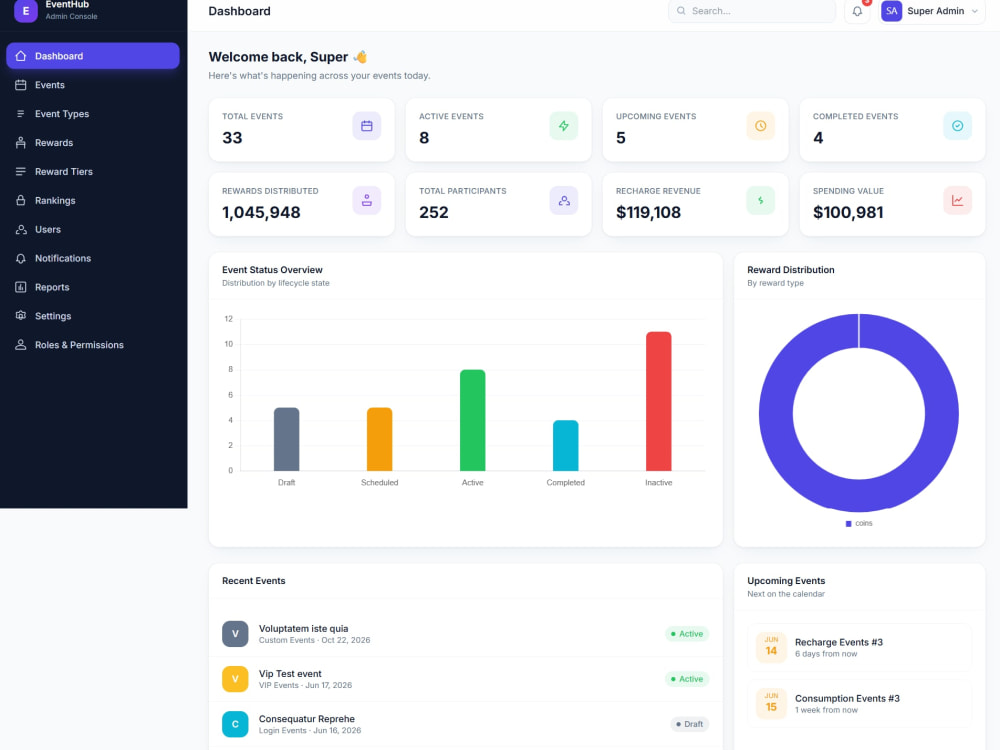This screenshot has height=750, width=1000.
Task: Click the Spending Value chart icon
Action: [x=957, y=200]
